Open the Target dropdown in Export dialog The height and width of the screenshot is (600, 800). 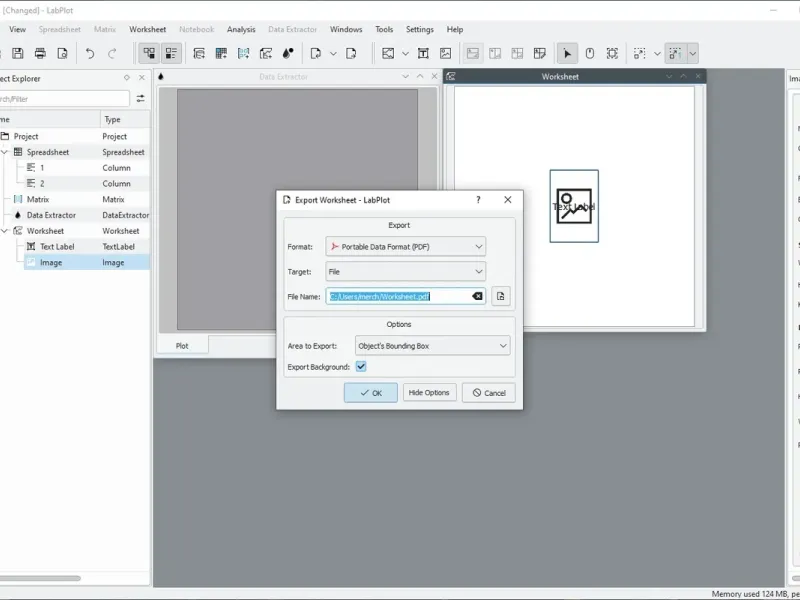click(x=406, y=272)
